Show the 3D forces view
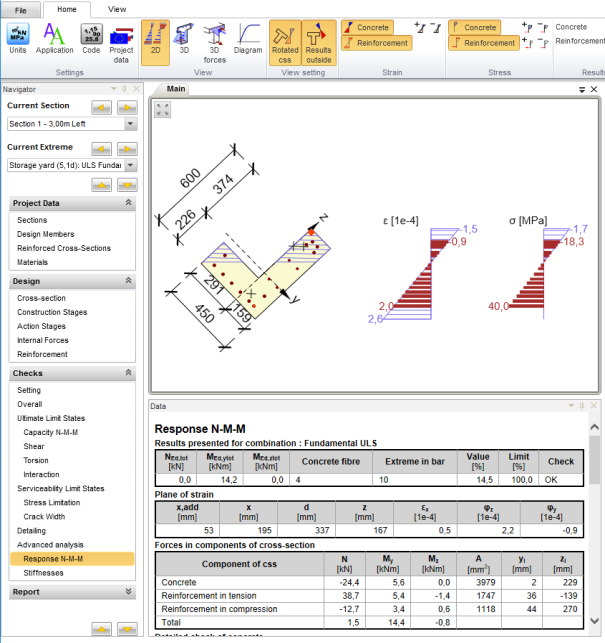 [x=215, y=40]
